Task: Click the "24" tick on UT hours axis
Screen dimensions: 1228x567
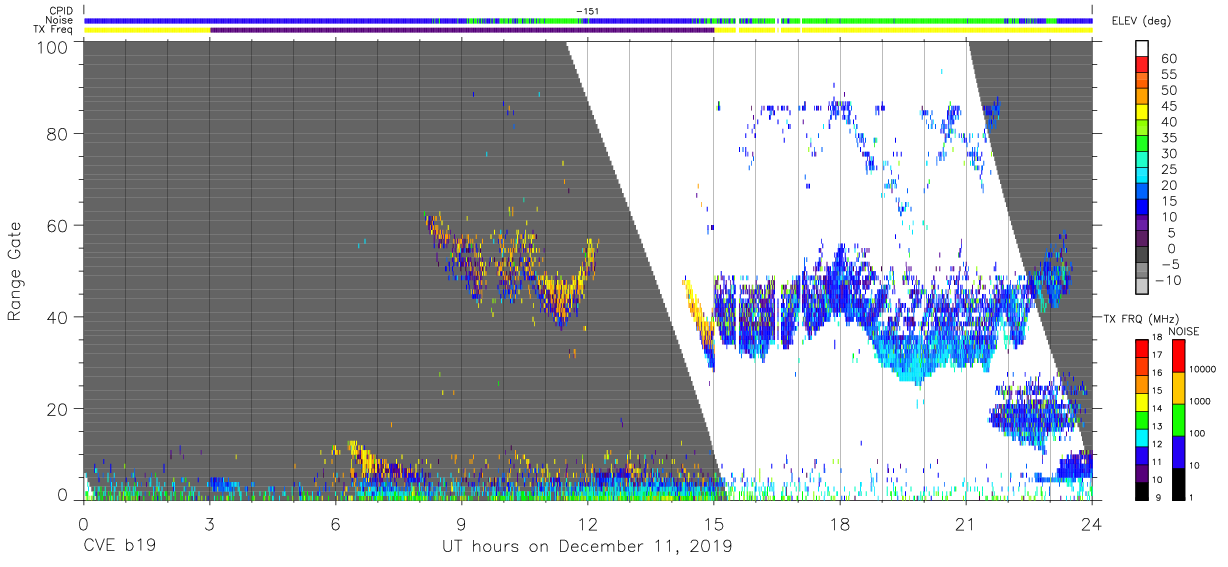Action: (1092, 524)
